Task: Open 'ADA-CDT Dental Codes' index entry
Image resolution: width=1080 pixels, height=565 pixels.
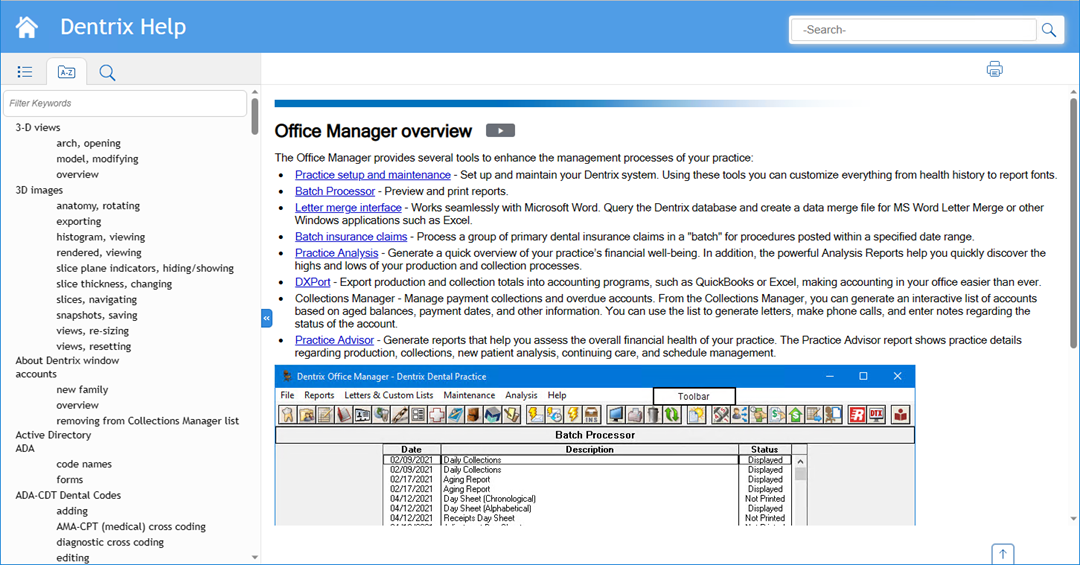Action: [68, 495]
